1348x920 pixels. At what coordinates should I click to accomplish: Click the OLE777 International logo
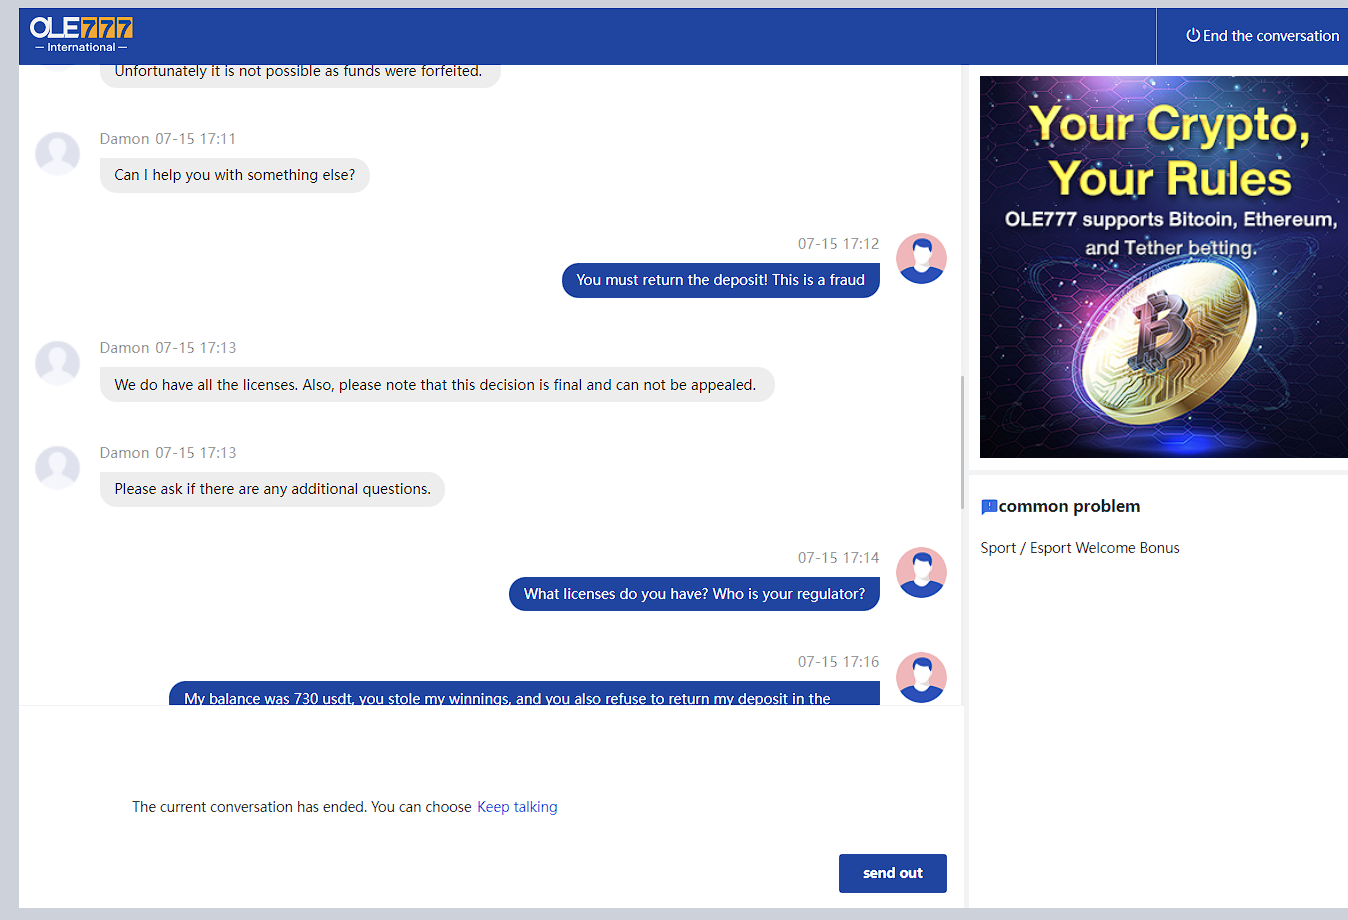(x=81, y=34)
